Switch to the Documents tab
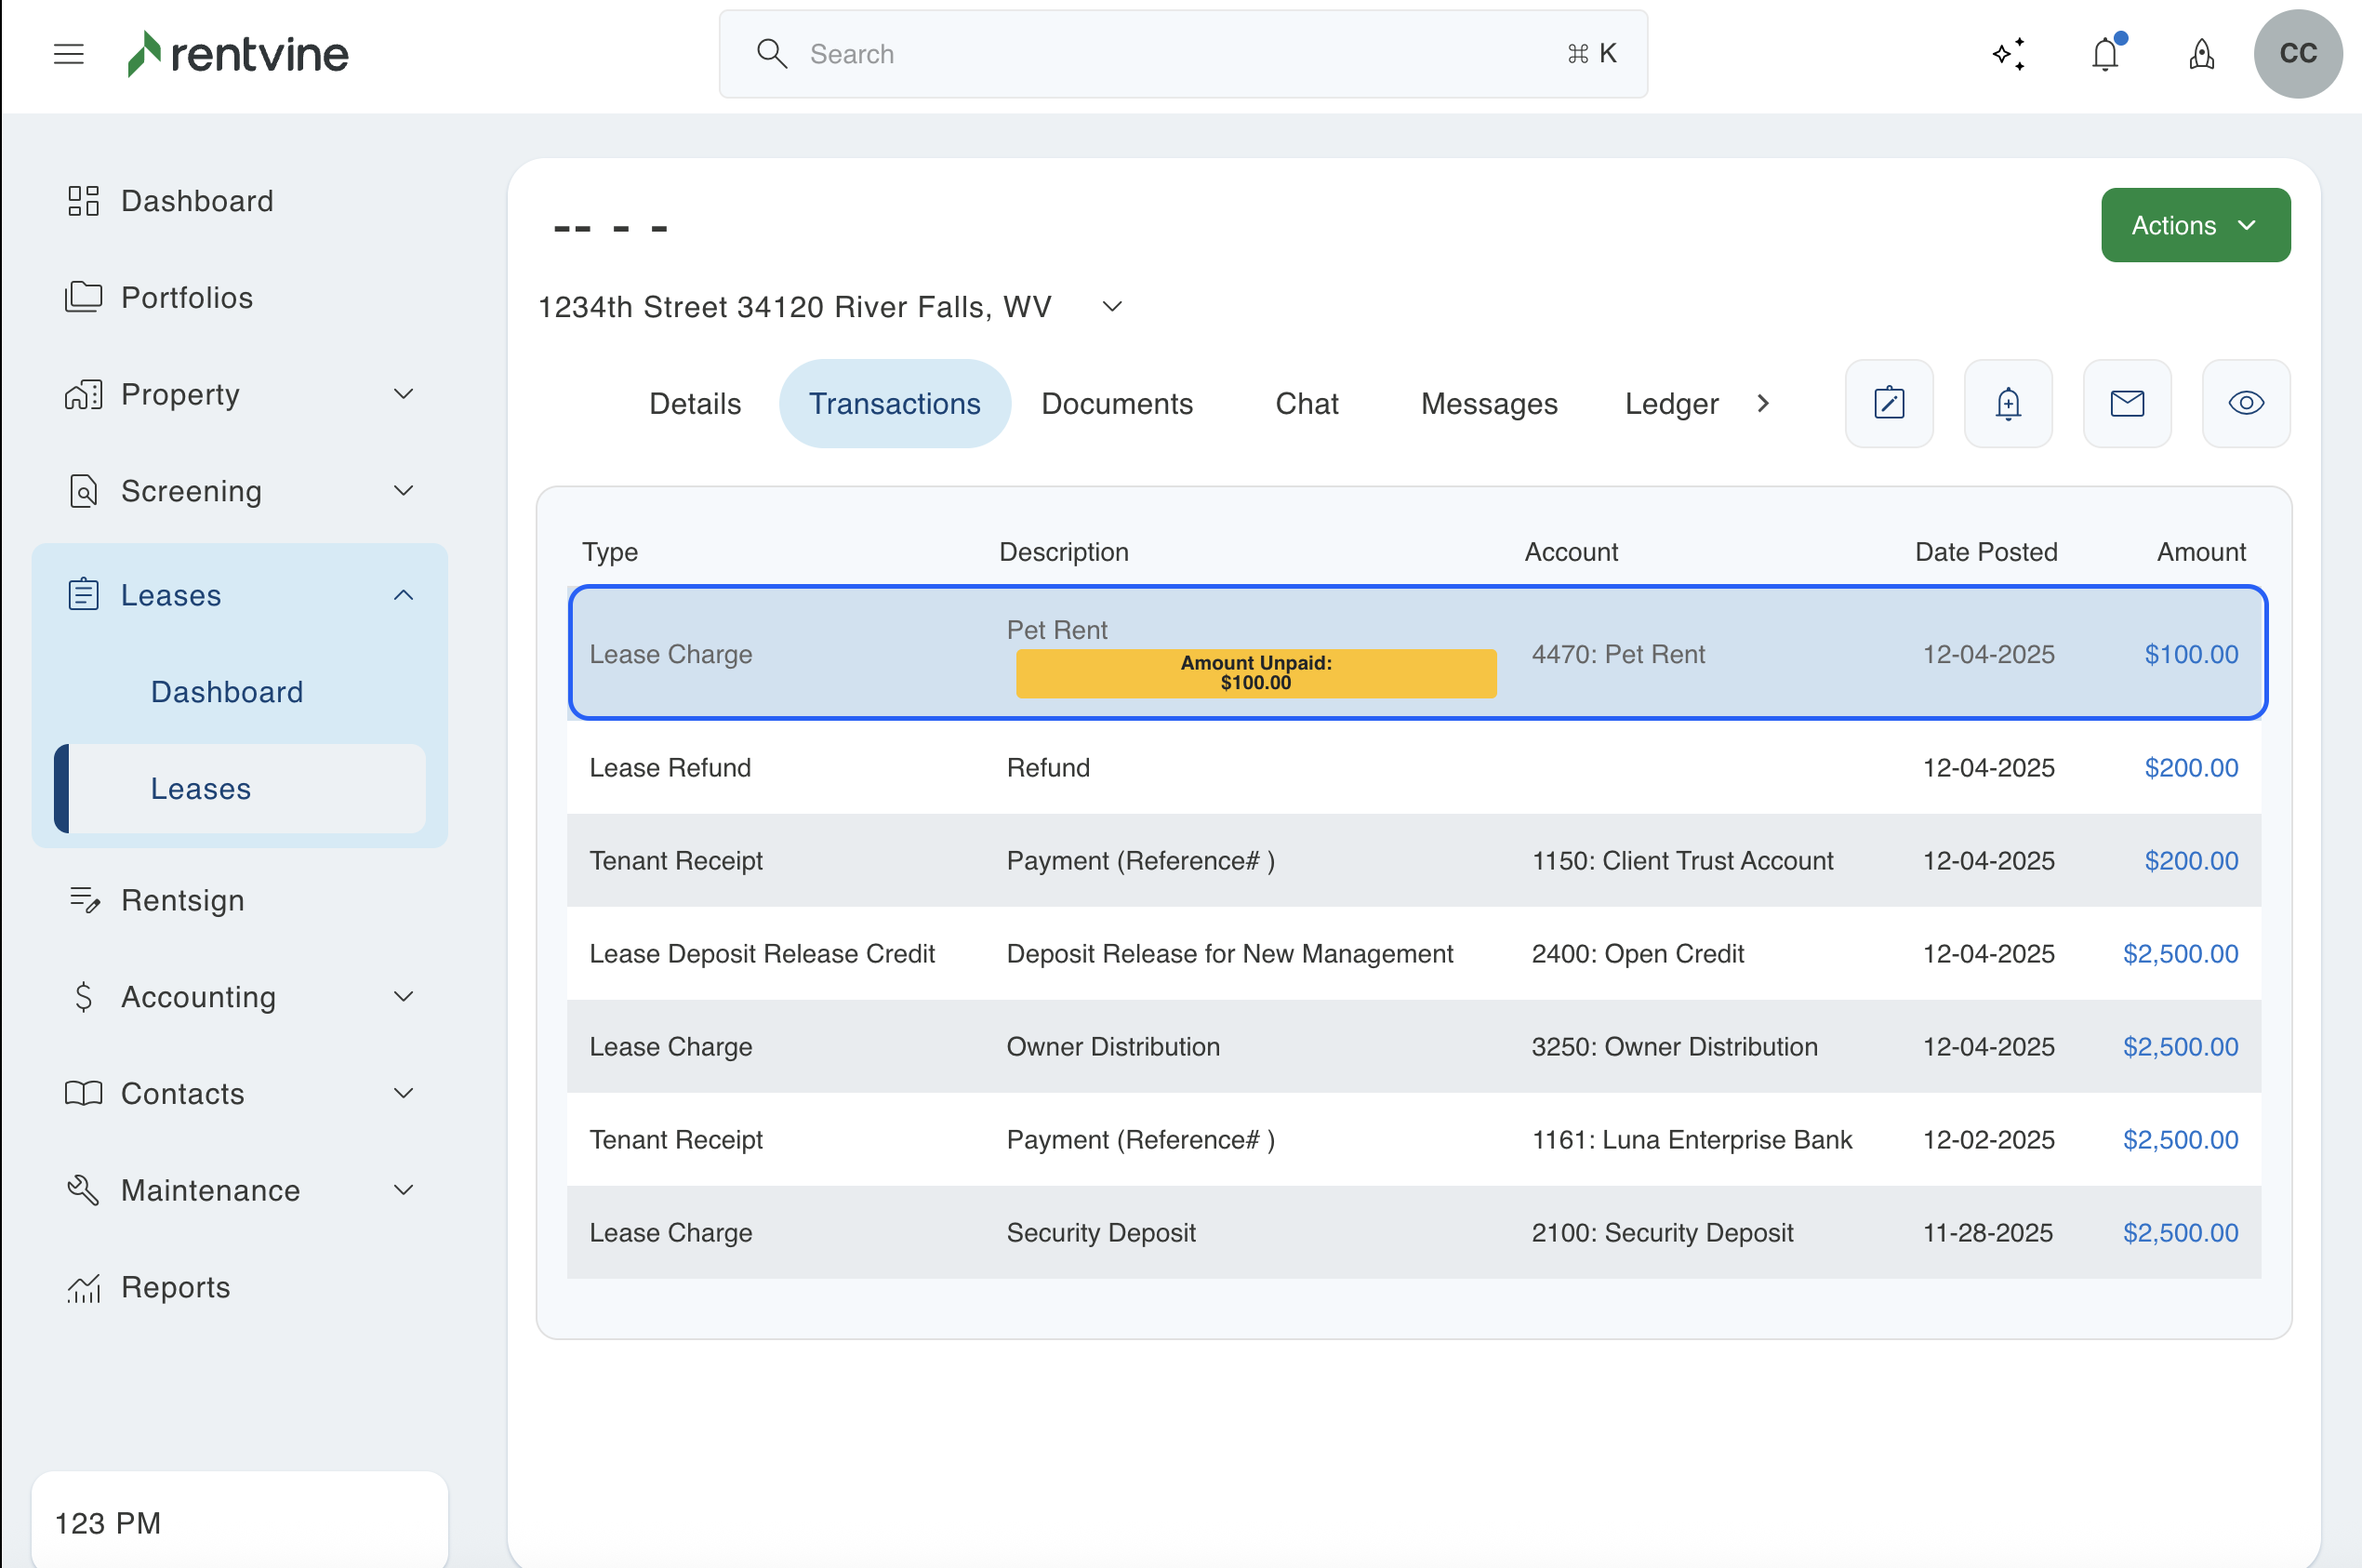Image resolution: width=2362 pixels, height=1568 pixels. click(1116, 403)
